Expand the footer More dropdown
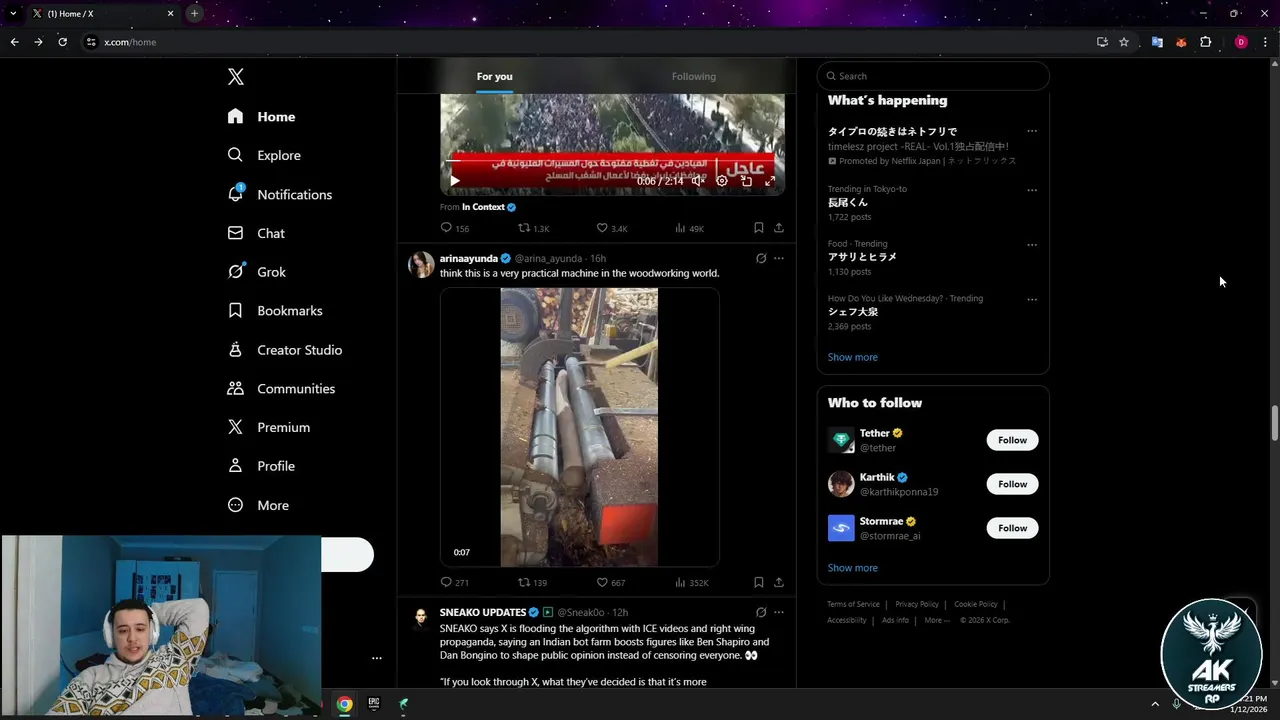This screenshot has width=1280, height=720. click(x=937, y=620)
